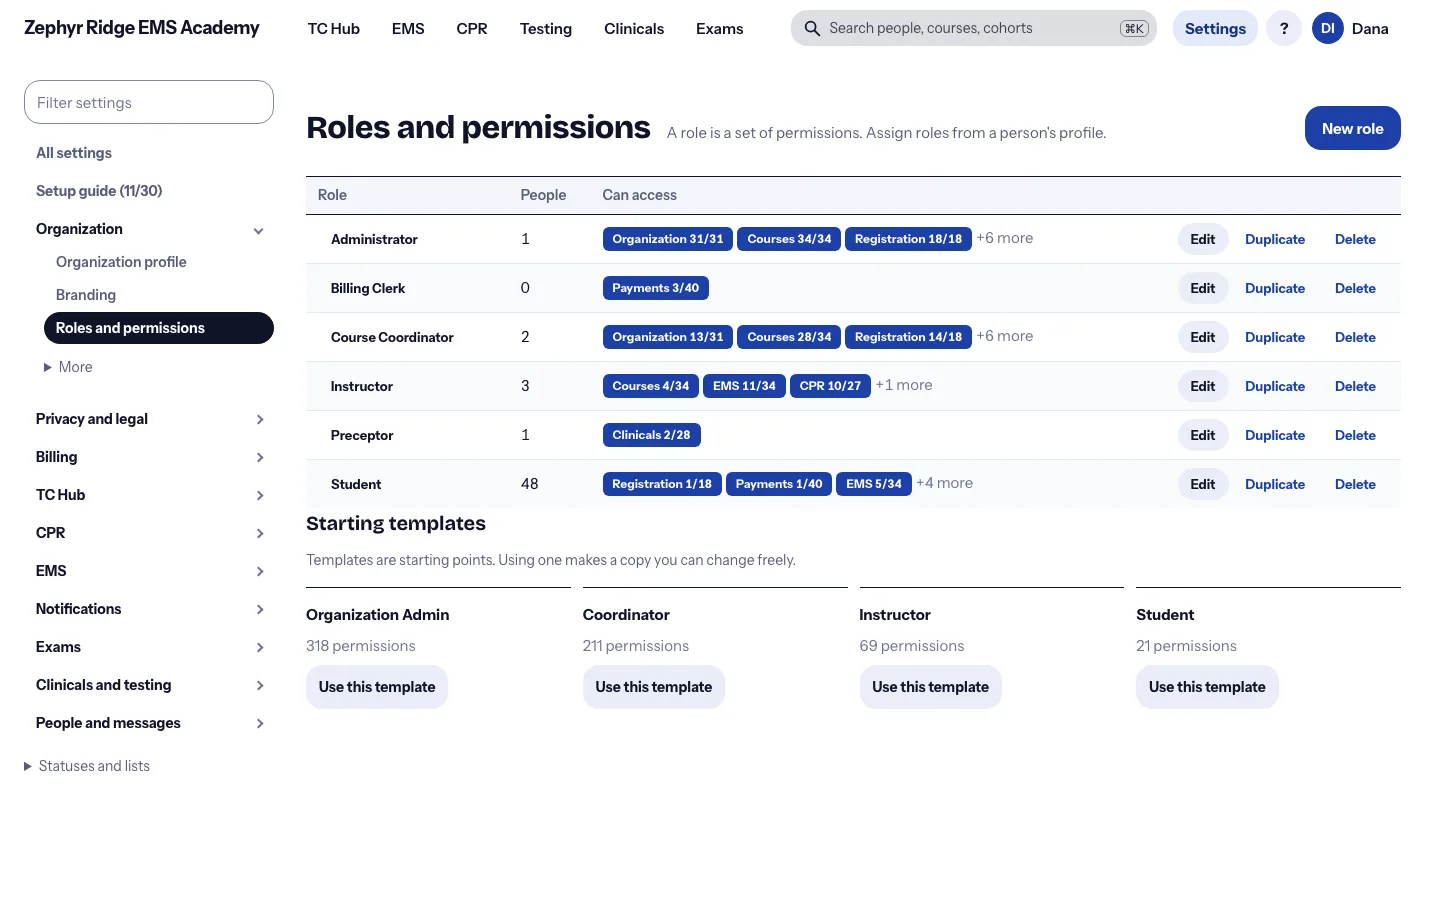
Task: Expand Clinicals and testing section
Action: [150, 685]
